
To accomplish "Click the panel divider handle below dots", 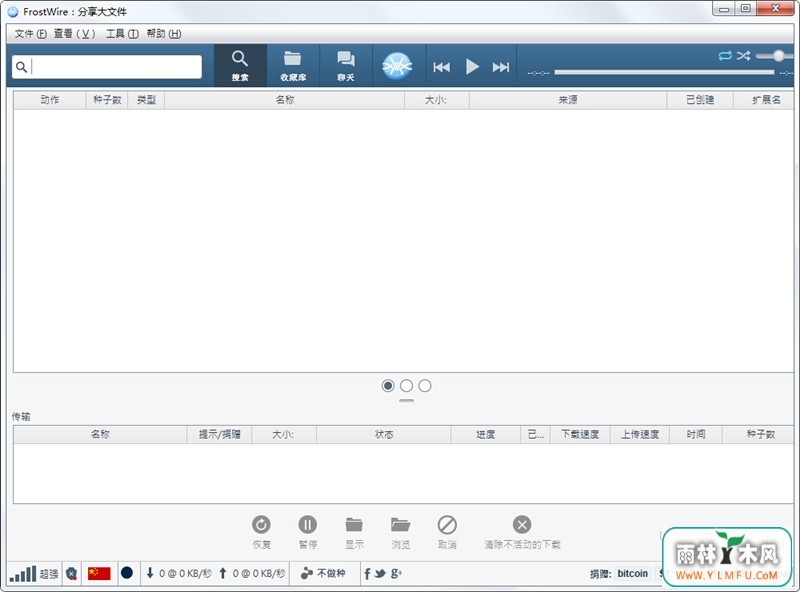I will pos(407,401).
